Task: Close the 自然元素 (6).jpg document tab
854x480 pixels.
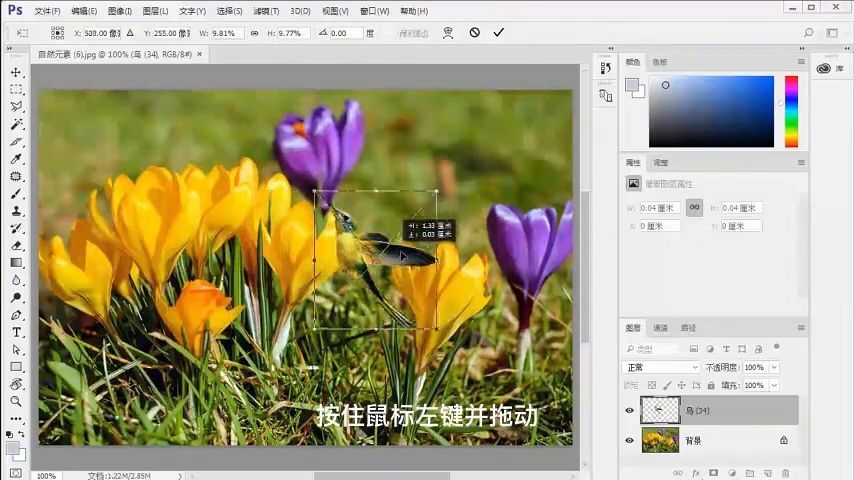Action: (x=199, y=54)
